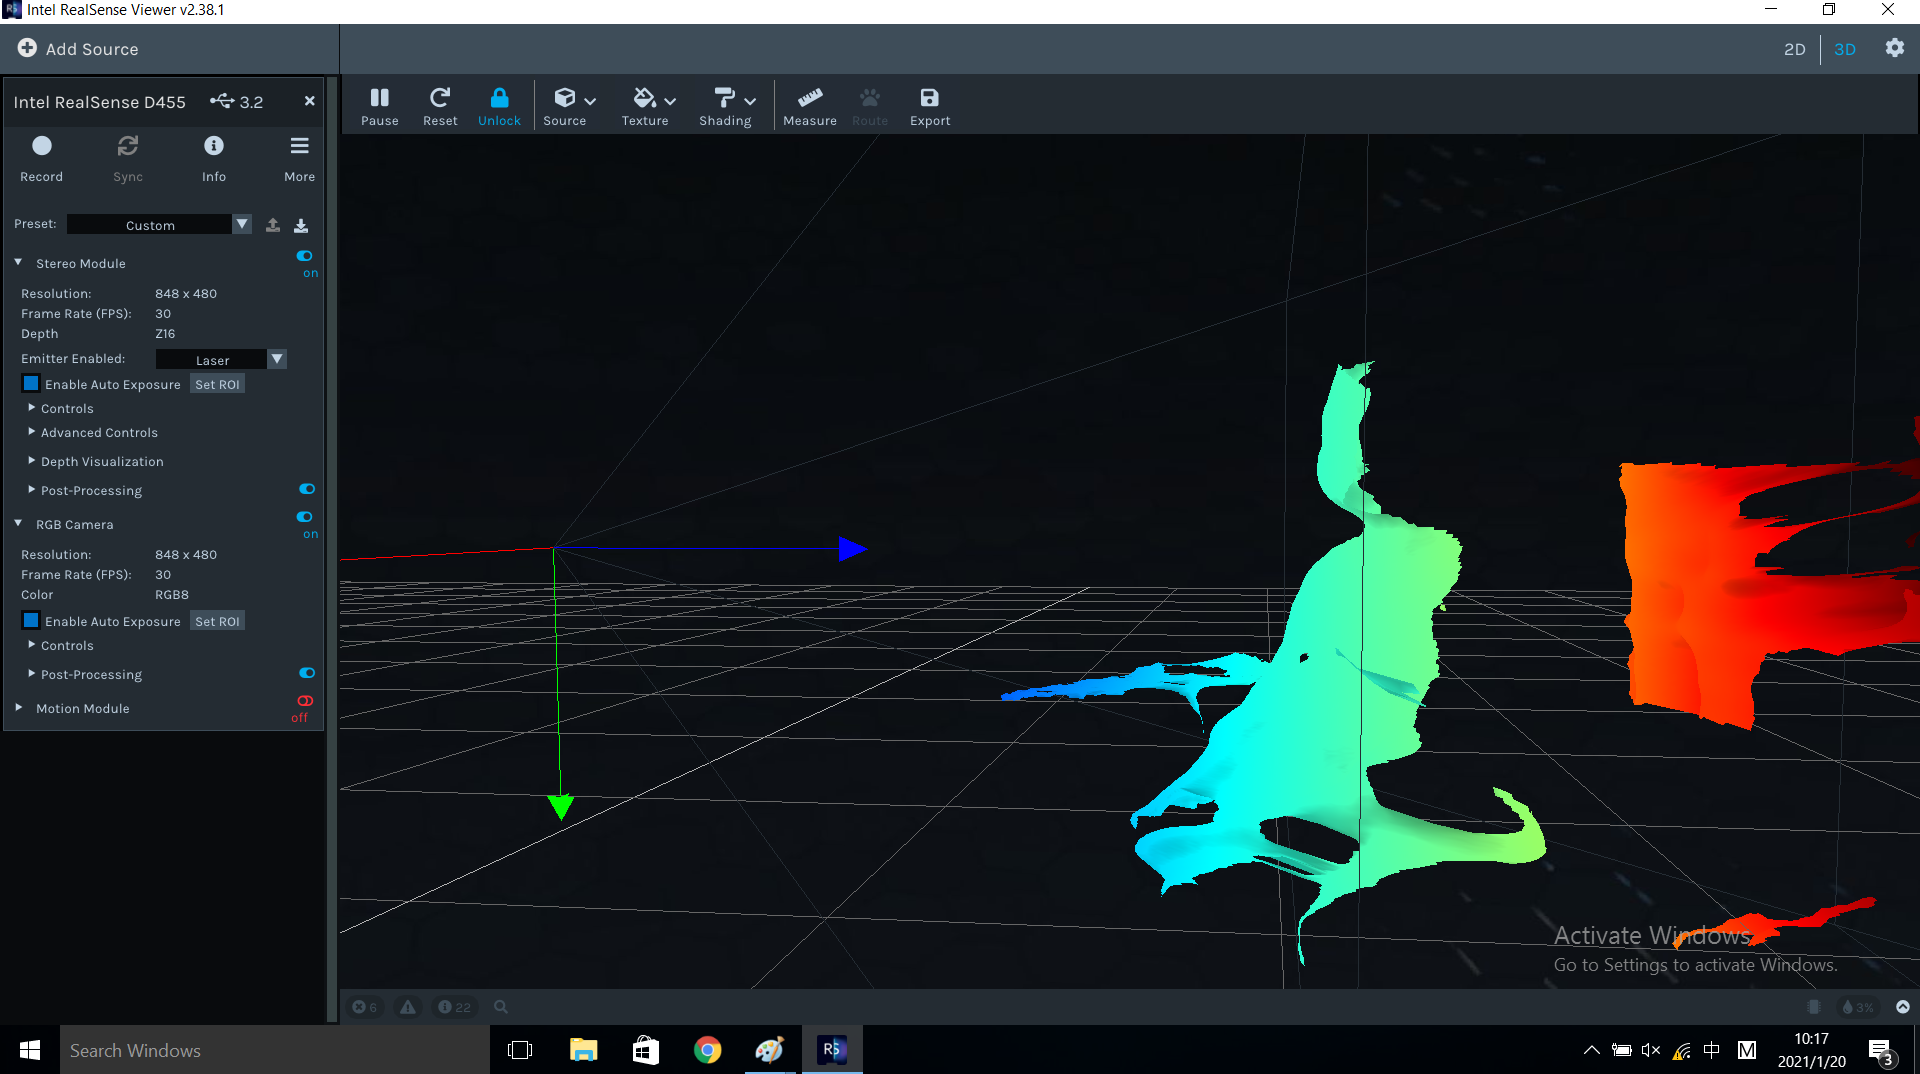Toggle the Stereo Module on or off
This screenshot has width=1920, height=1074.
point(305,256)
